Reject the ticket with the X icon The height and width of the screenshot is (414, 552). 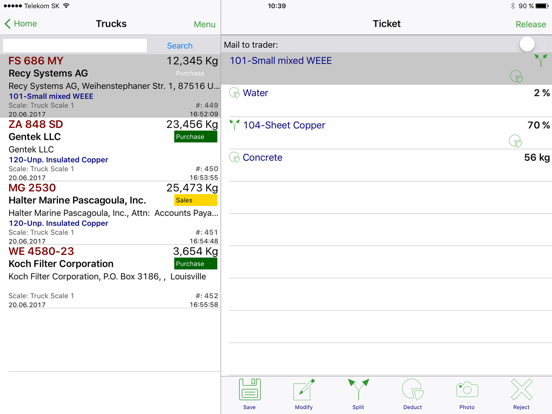point(521,390)
